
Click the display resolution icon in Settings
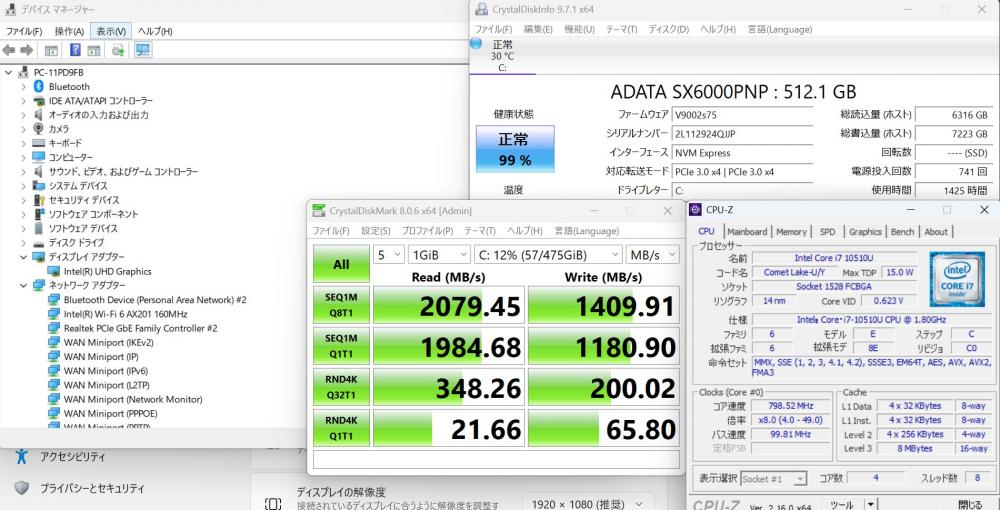pyautogui.click(x=273, y=504)
